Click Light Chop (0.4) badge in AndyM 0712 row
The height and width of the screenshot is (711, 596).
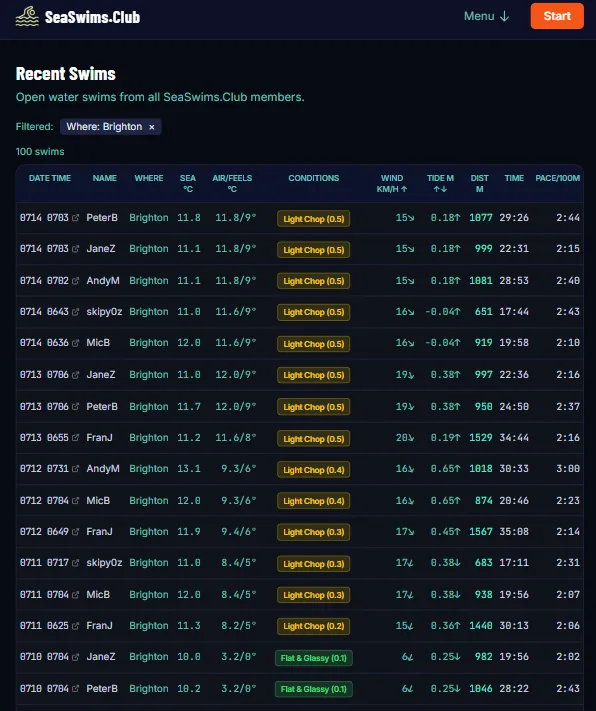[x=313, y=470]
